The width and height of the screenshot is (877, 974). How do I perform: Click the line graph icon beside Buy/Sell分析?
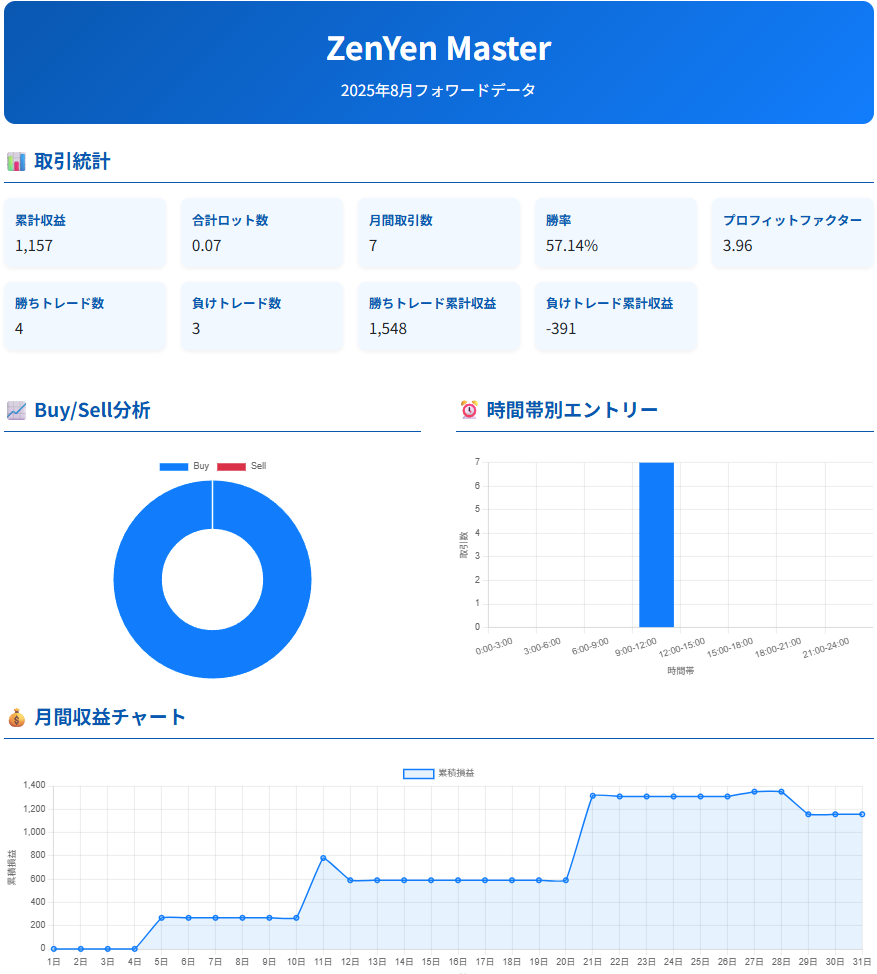tap(16, 411)
